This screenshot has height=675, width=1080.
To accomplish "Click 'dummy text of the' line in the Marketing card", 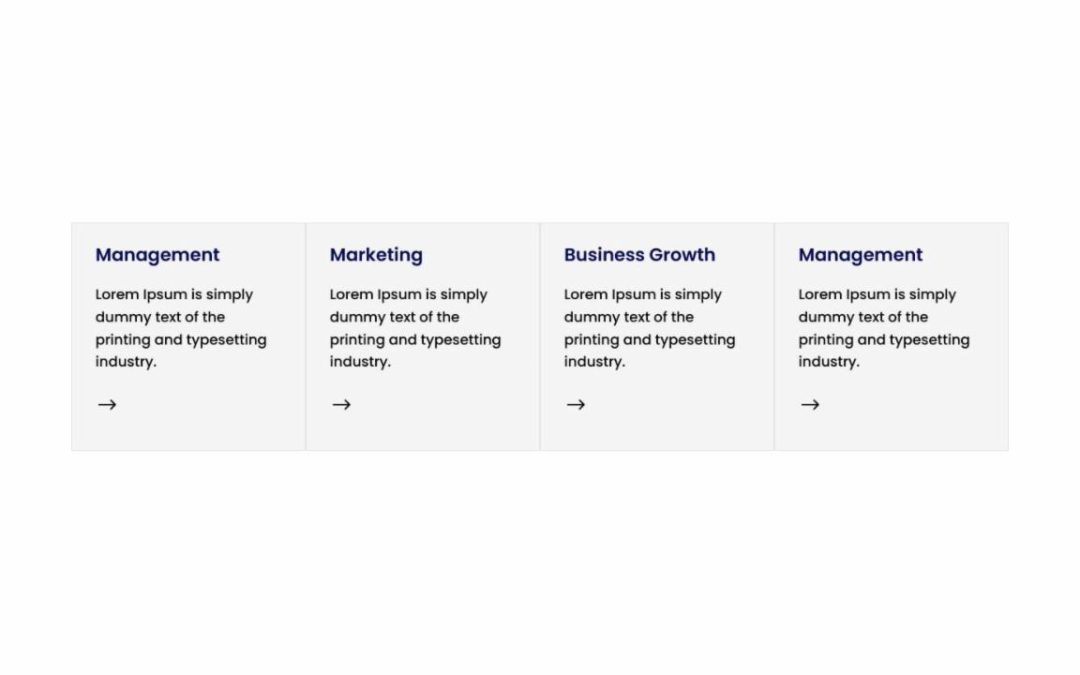I will (395, 317).
